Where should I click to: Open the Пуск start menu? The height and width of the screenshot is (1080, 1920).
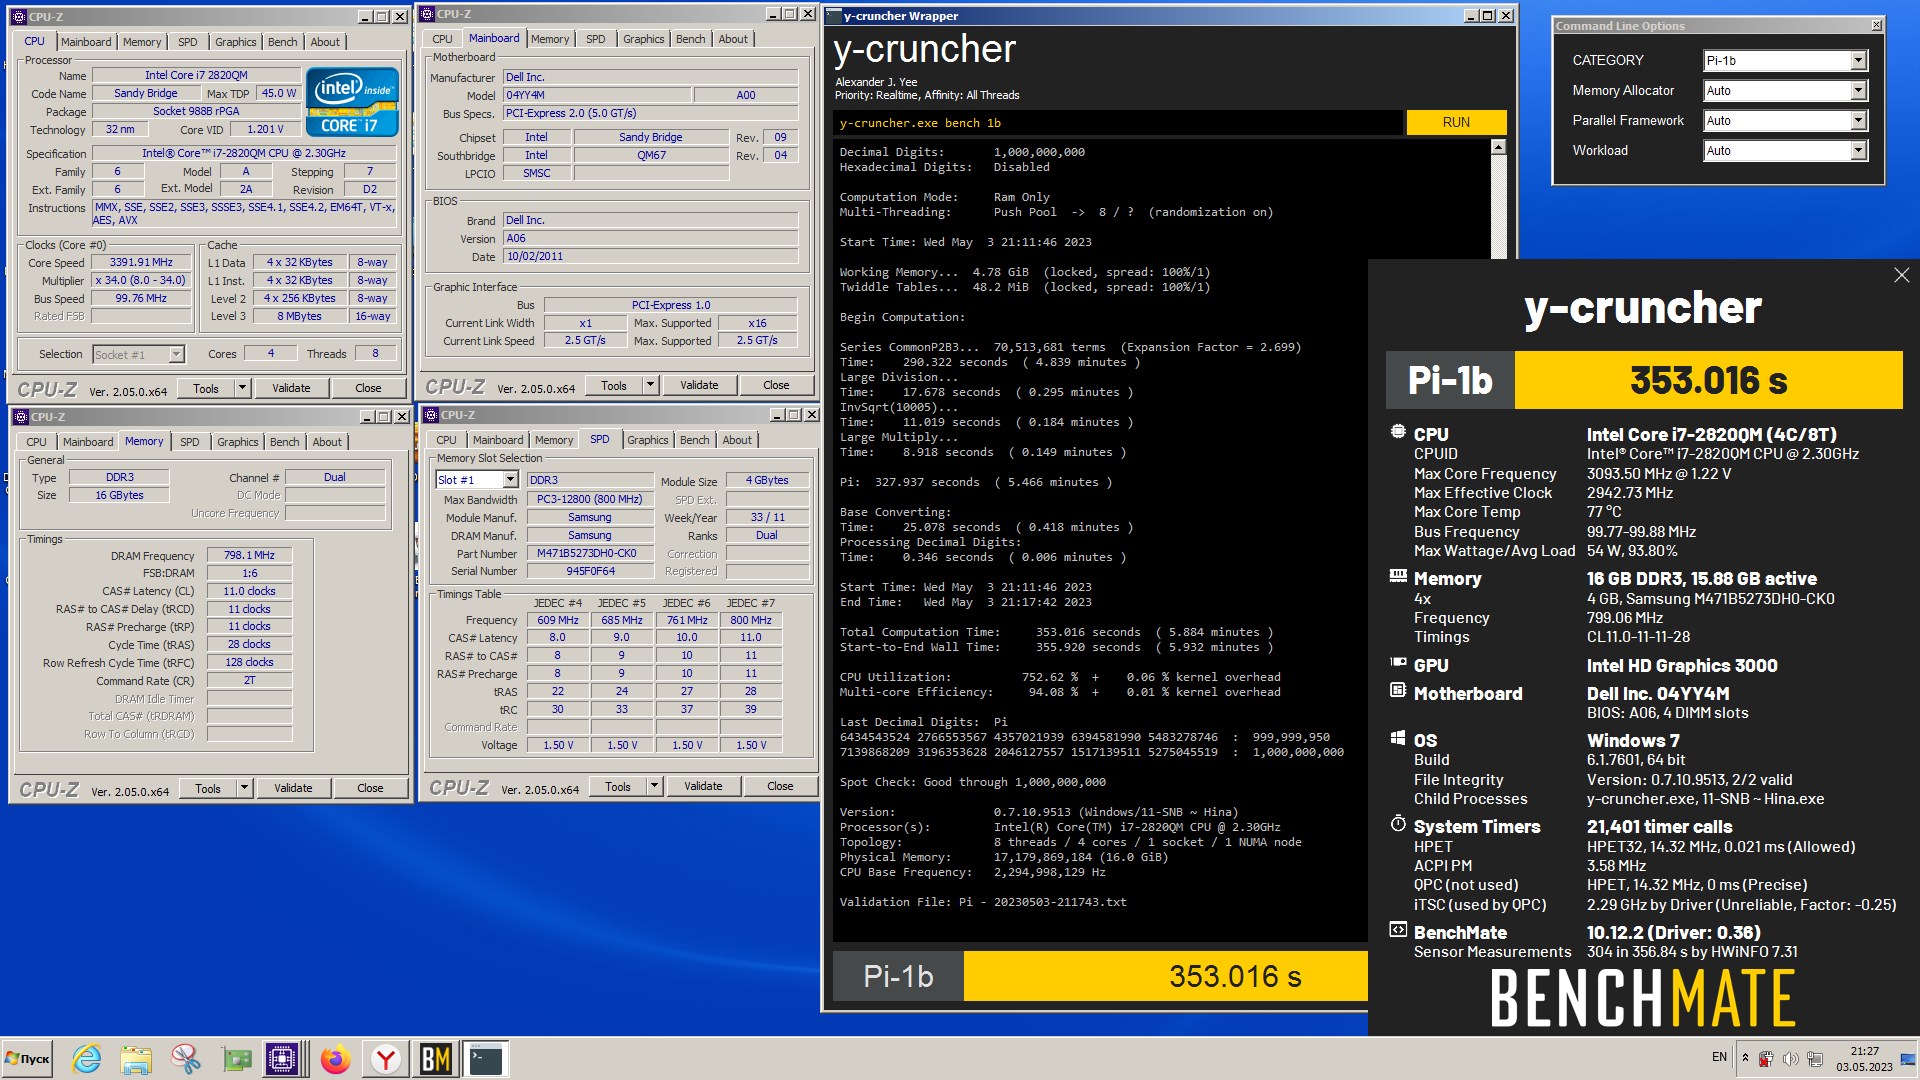coord(28,1058)
